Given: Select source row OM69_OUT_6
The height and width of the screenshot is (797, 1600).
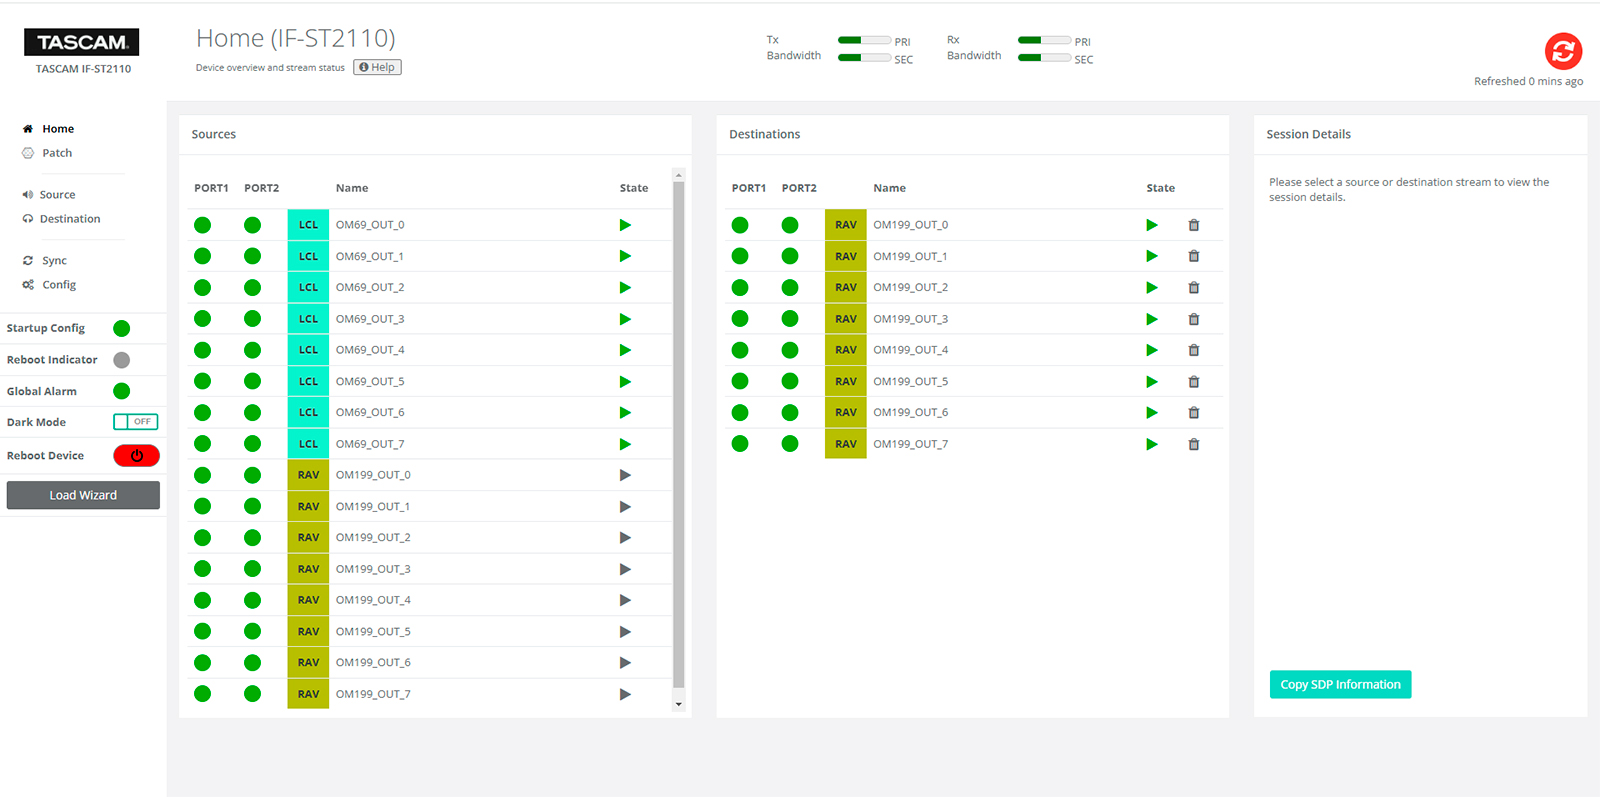Looking at the screenshot, I should coord(429,412).
